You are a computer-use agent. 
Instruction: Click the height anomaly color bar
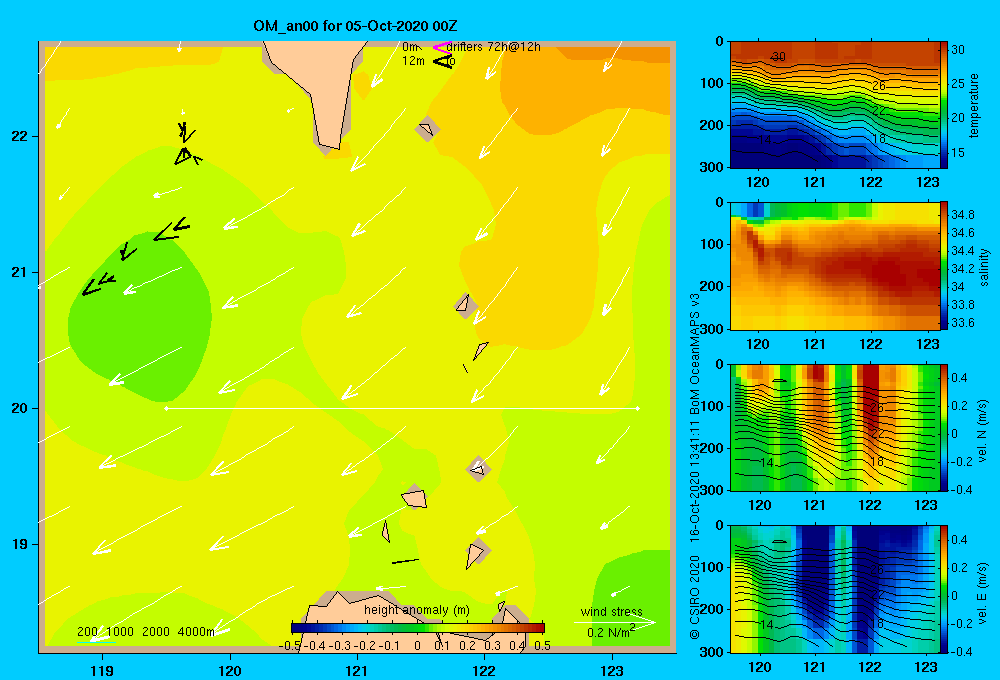(x=418, y=628)
